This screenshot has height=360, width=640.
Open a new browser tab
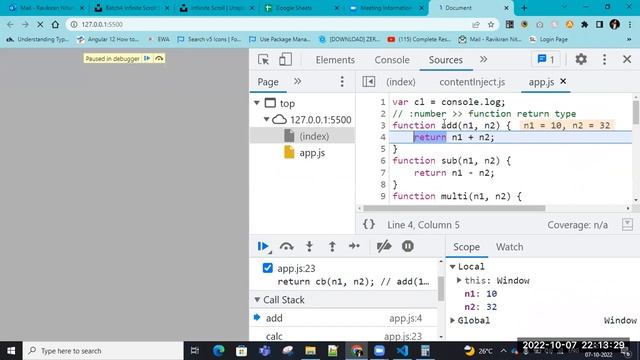click(x=524, y=8)
